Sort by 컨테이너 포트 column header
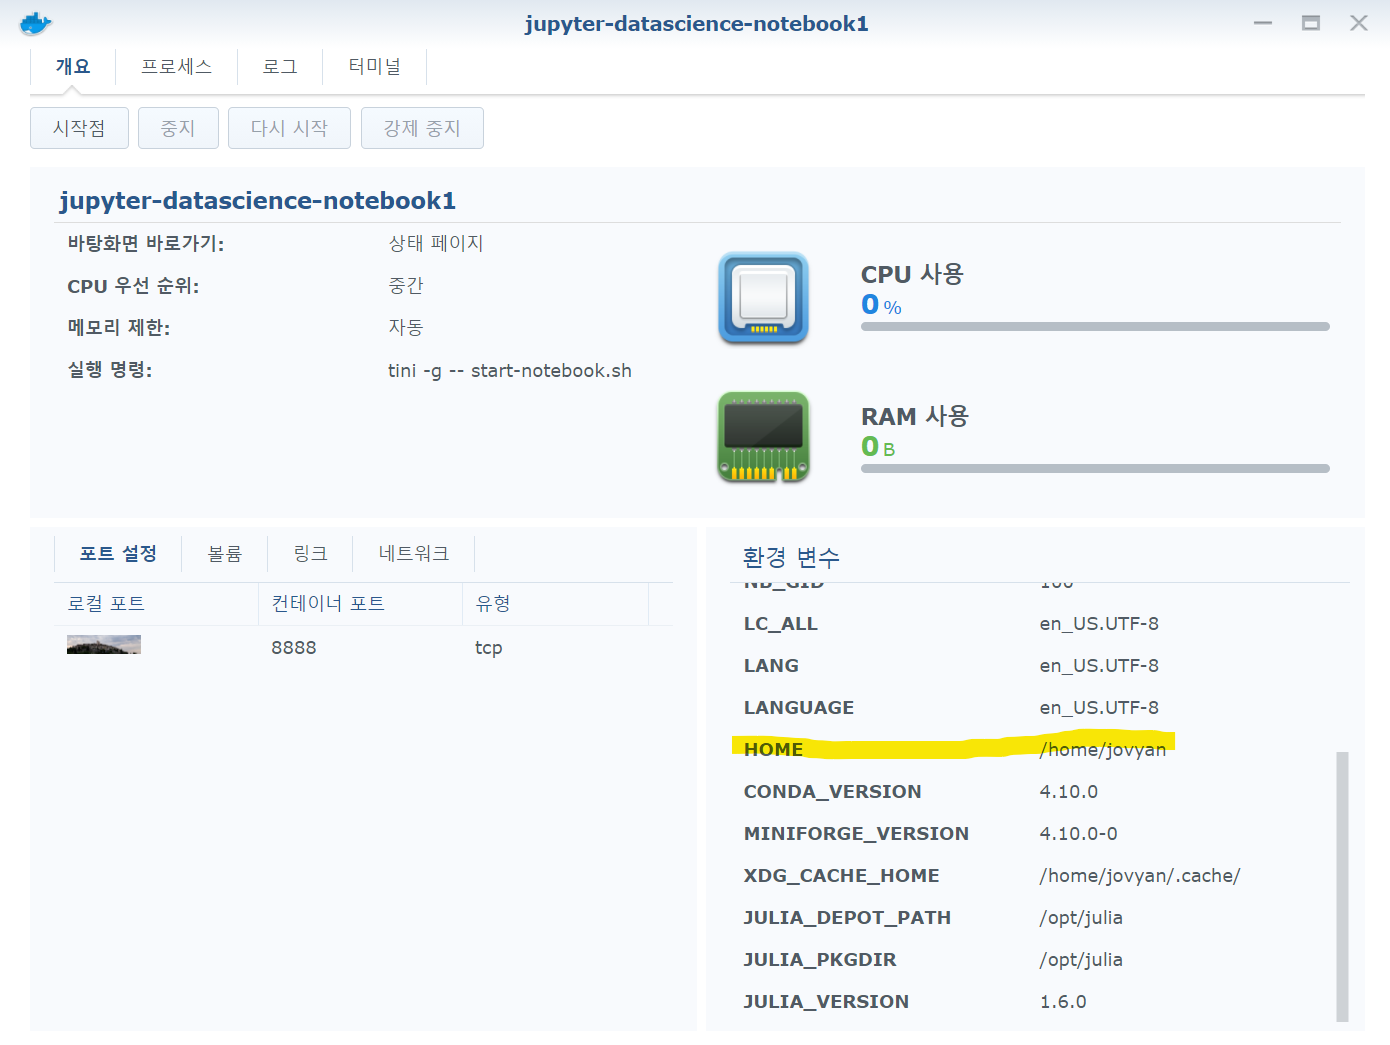 click(x=360, y=603)
